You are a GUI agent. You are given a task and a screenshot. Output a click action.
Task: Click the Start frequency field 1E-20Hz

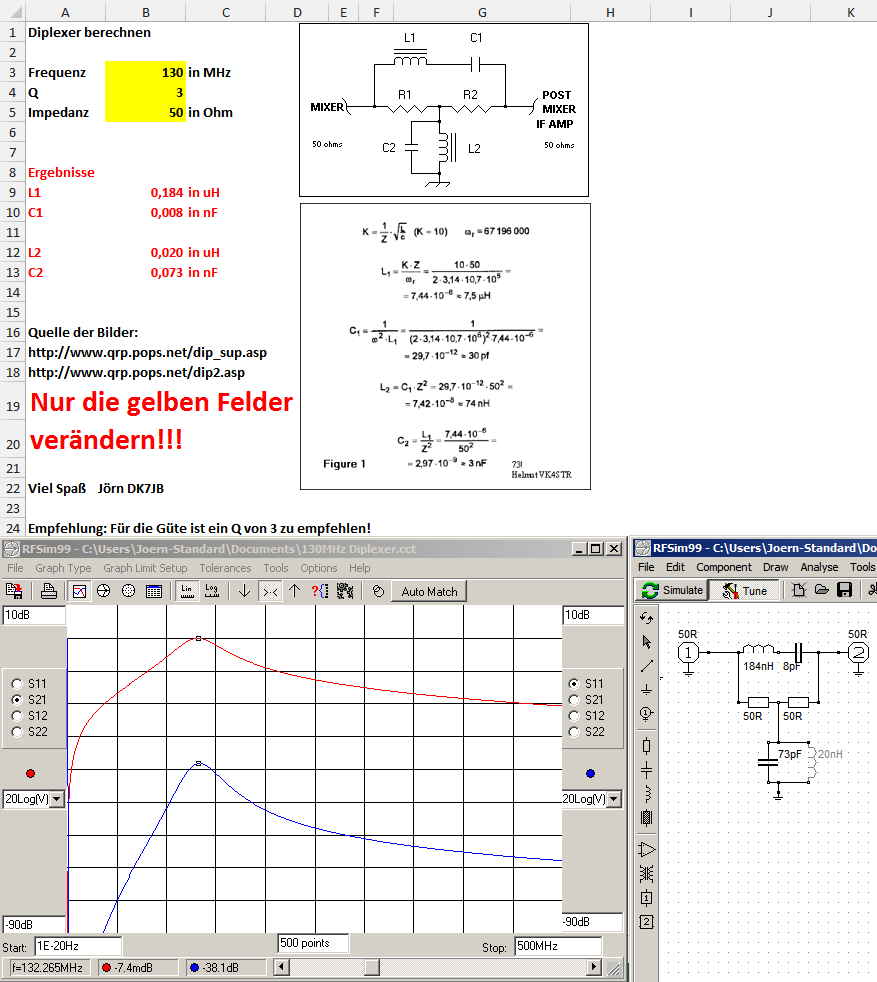click(x=78, y=946)
